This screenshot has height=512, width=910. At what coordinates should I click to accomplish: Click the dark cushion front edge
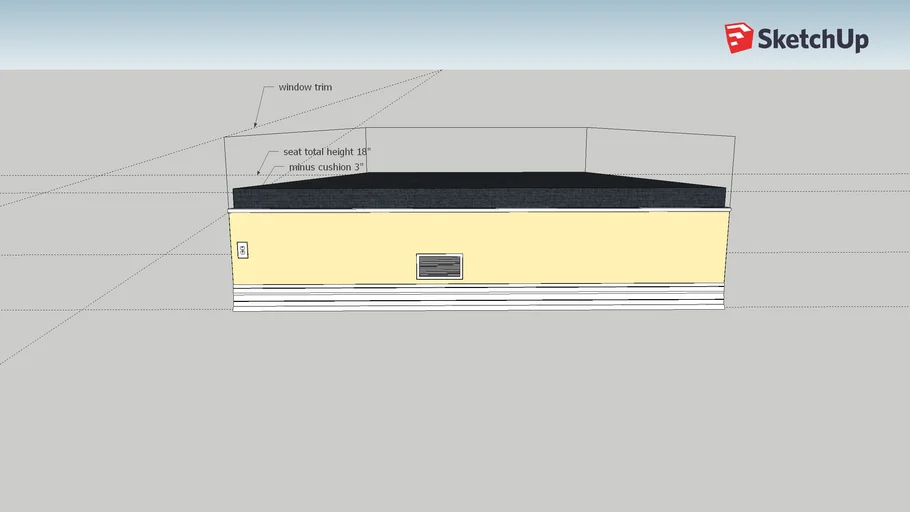[x=480, y=199]
